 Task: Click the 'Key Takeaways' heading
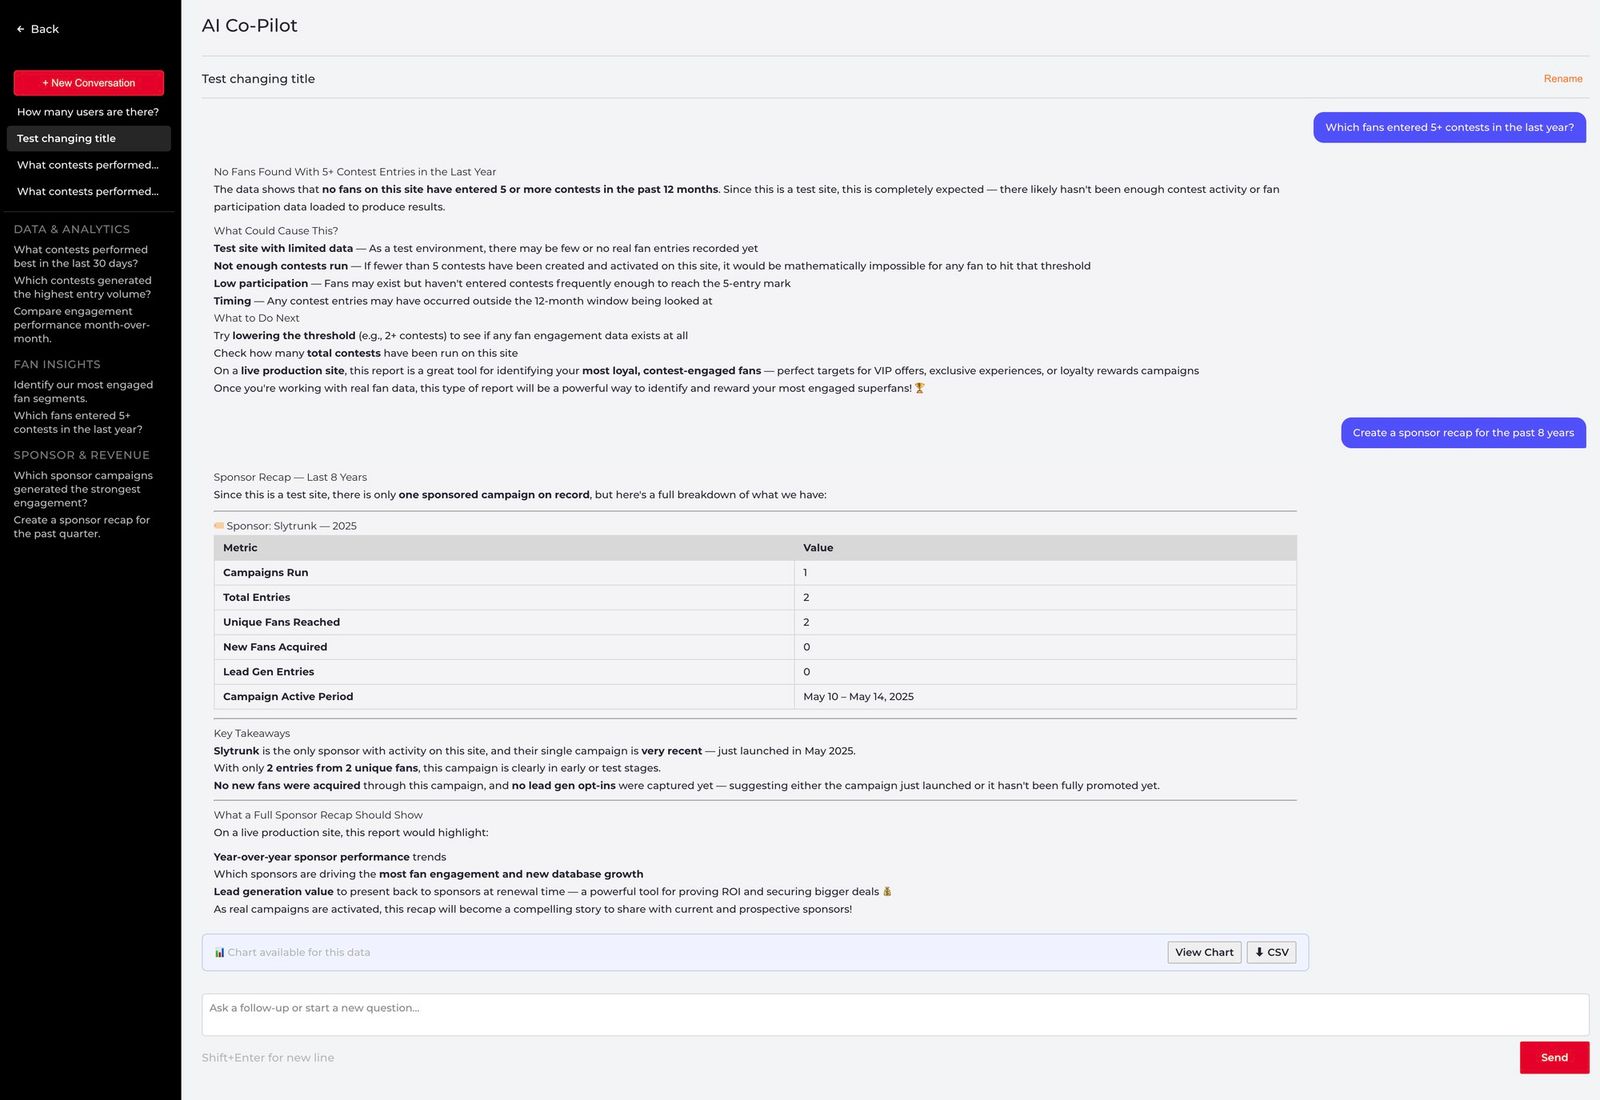point(252,734)
